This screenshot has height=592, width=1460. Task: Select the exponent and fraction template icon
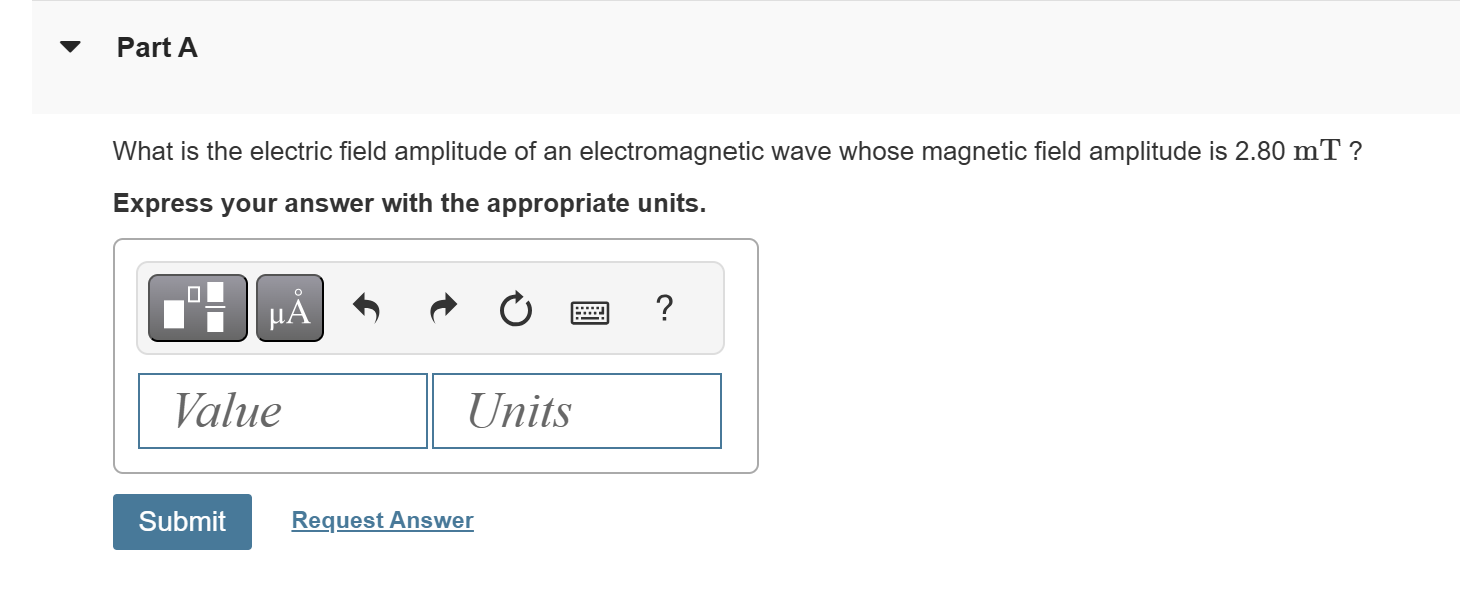tap(197, 308)
